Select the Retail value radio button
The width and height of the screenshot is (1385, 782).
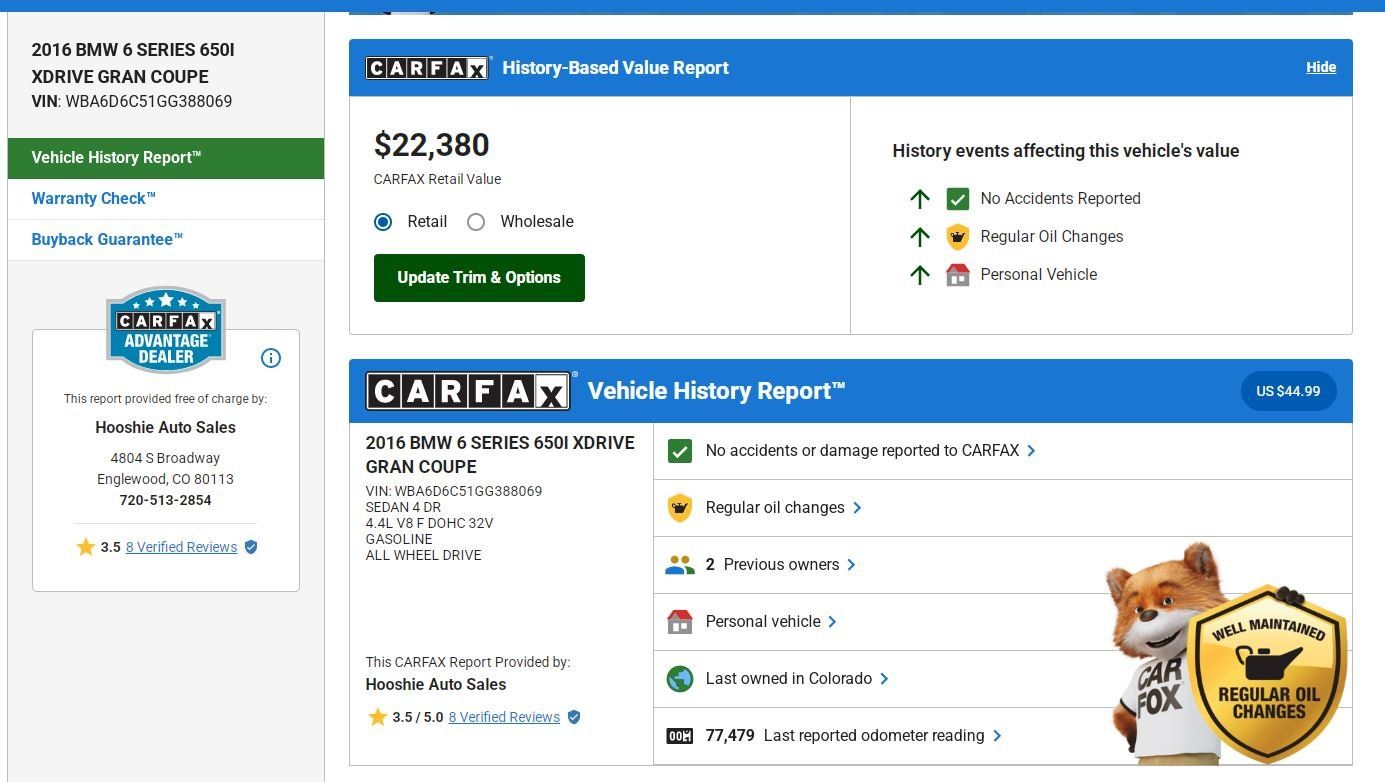click(x=383, y=222)
